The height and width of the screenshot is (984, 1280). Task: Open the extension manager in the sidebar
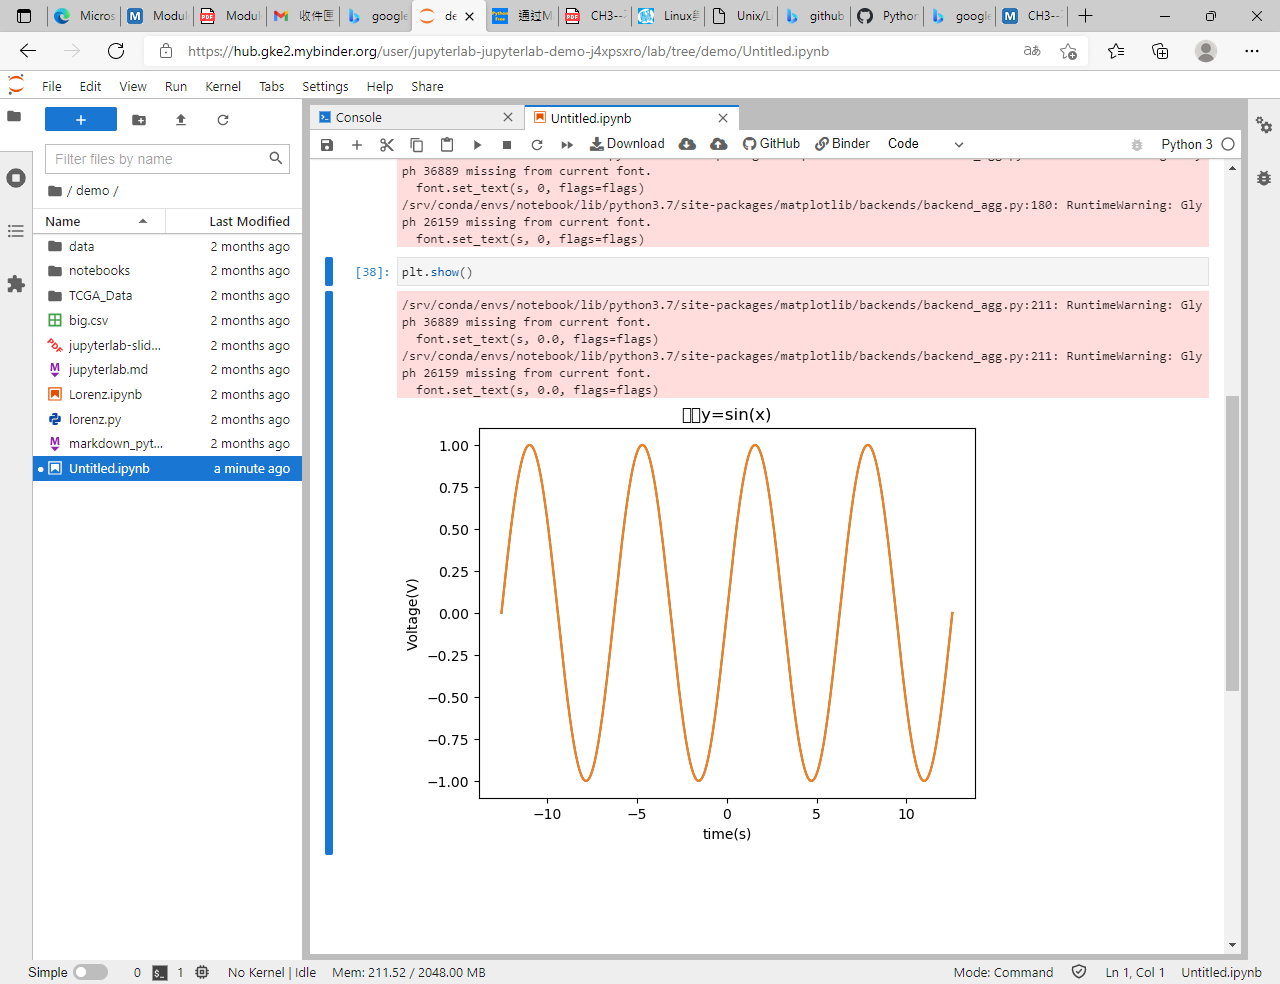(x=15, y=283)
